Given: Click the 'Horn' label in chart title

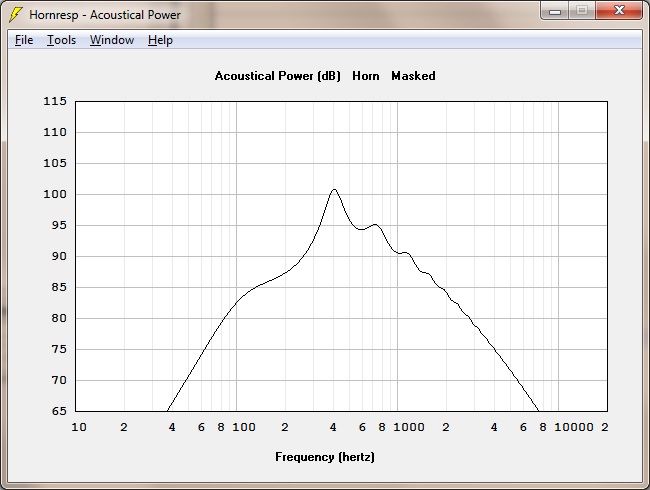Looking at the screenshot, I should coord(366,76).
